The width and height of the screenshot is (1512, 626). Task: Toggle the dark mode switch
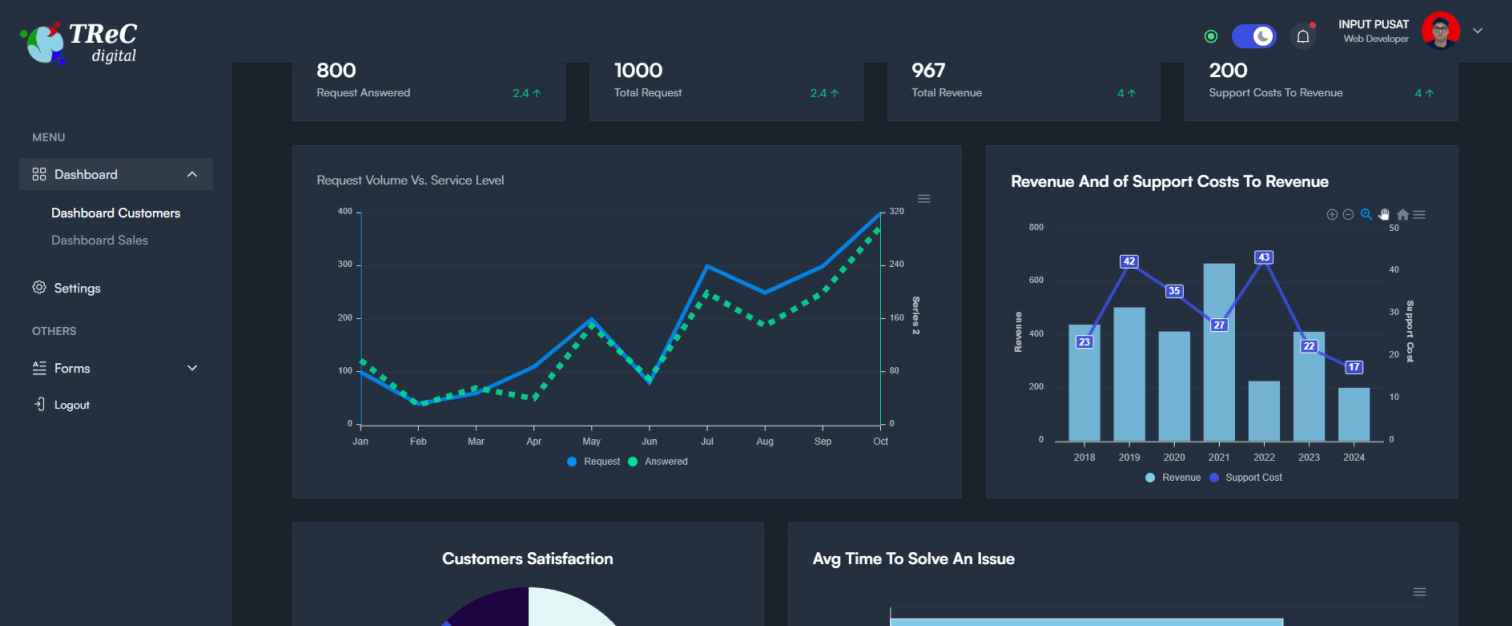[x=1253, y=35]
